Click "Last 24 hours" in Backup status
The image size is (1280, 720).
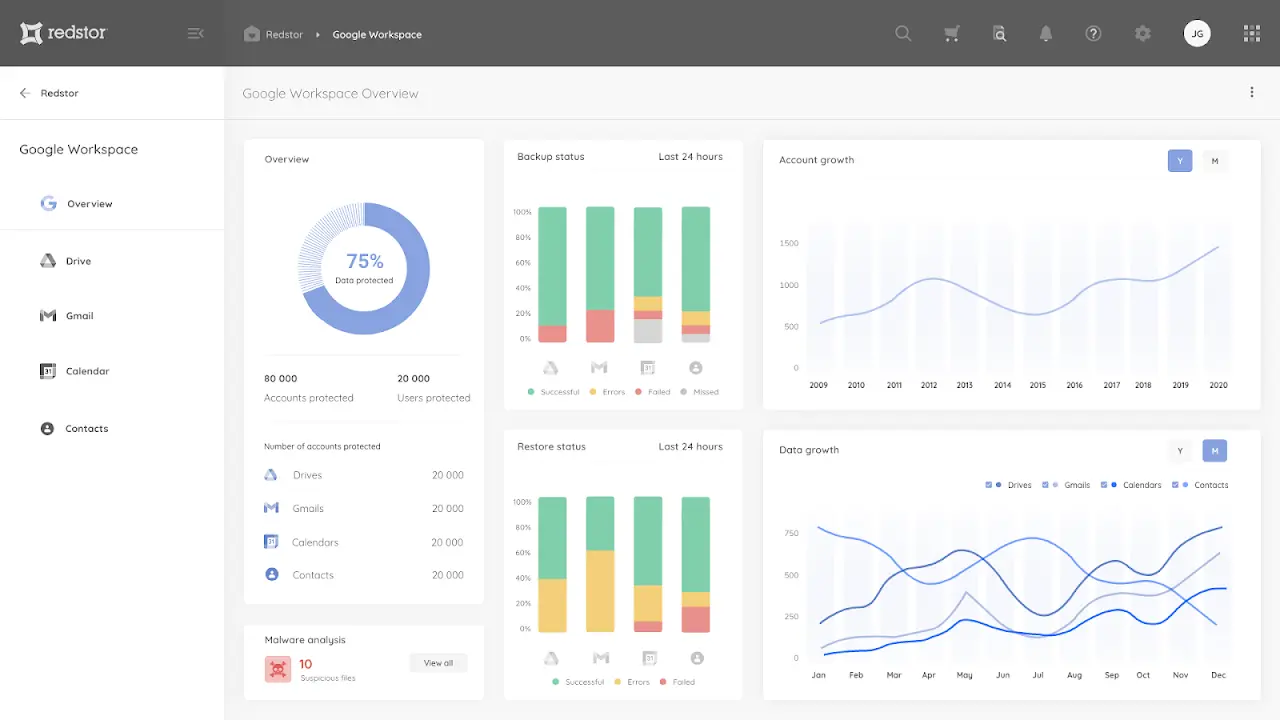690,157
